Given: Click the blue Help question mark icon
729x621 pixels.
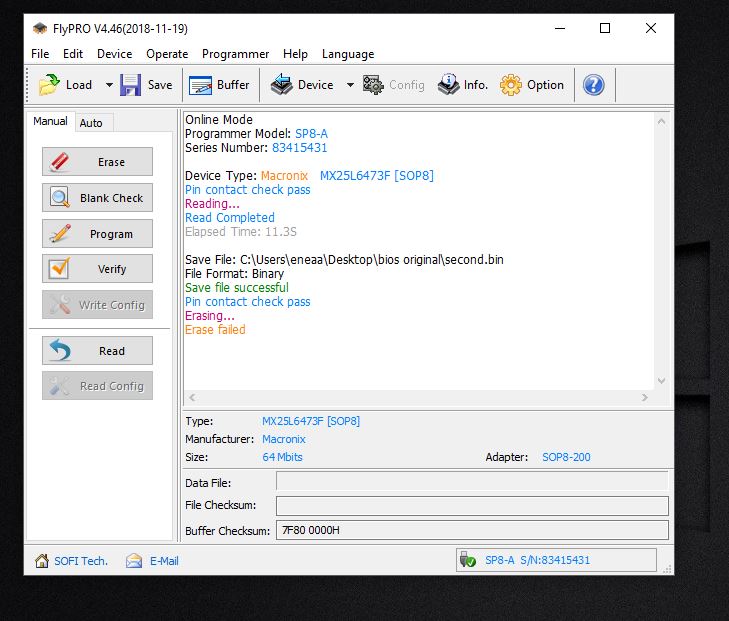Looking at the screenshot, I should pos(594,85).
